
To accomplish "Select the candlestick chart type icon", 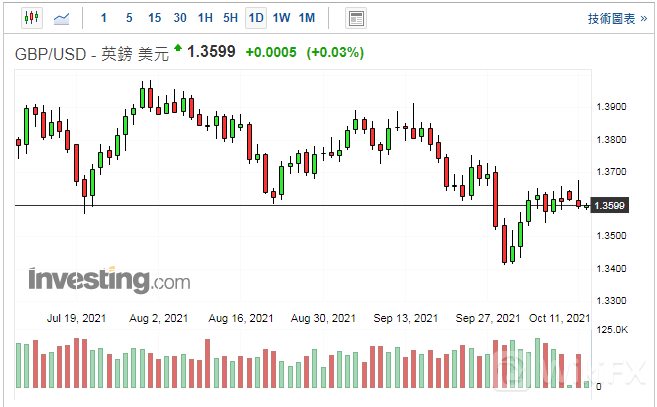I will pyautogui.click(x=31, y=18).
